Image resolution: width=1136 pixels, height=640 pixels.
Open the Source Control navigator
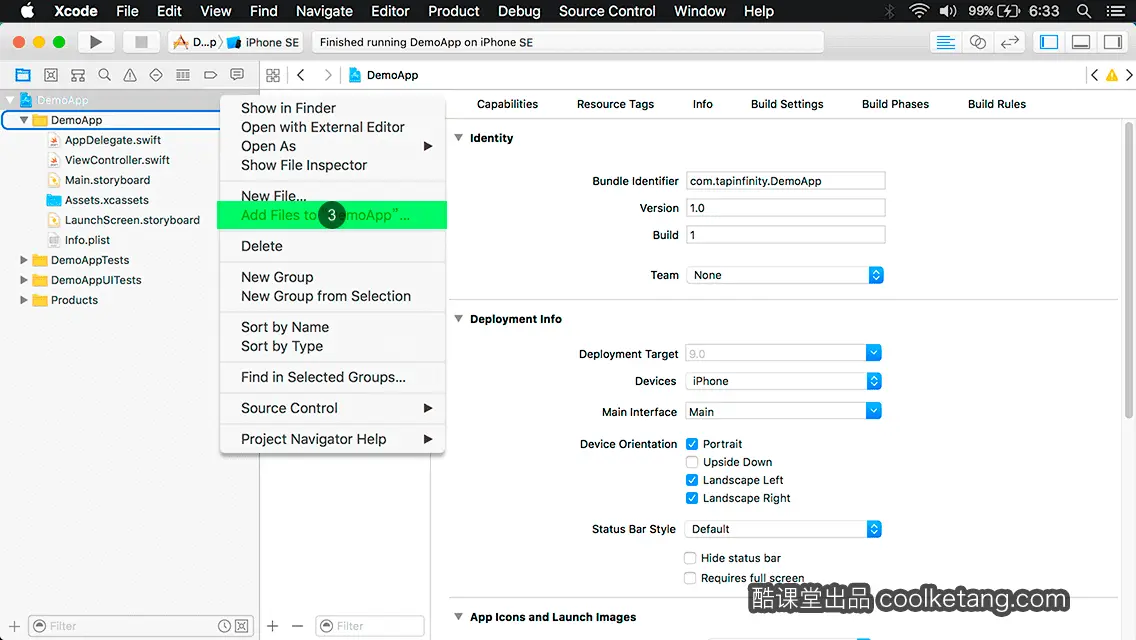tap(51, 75)
